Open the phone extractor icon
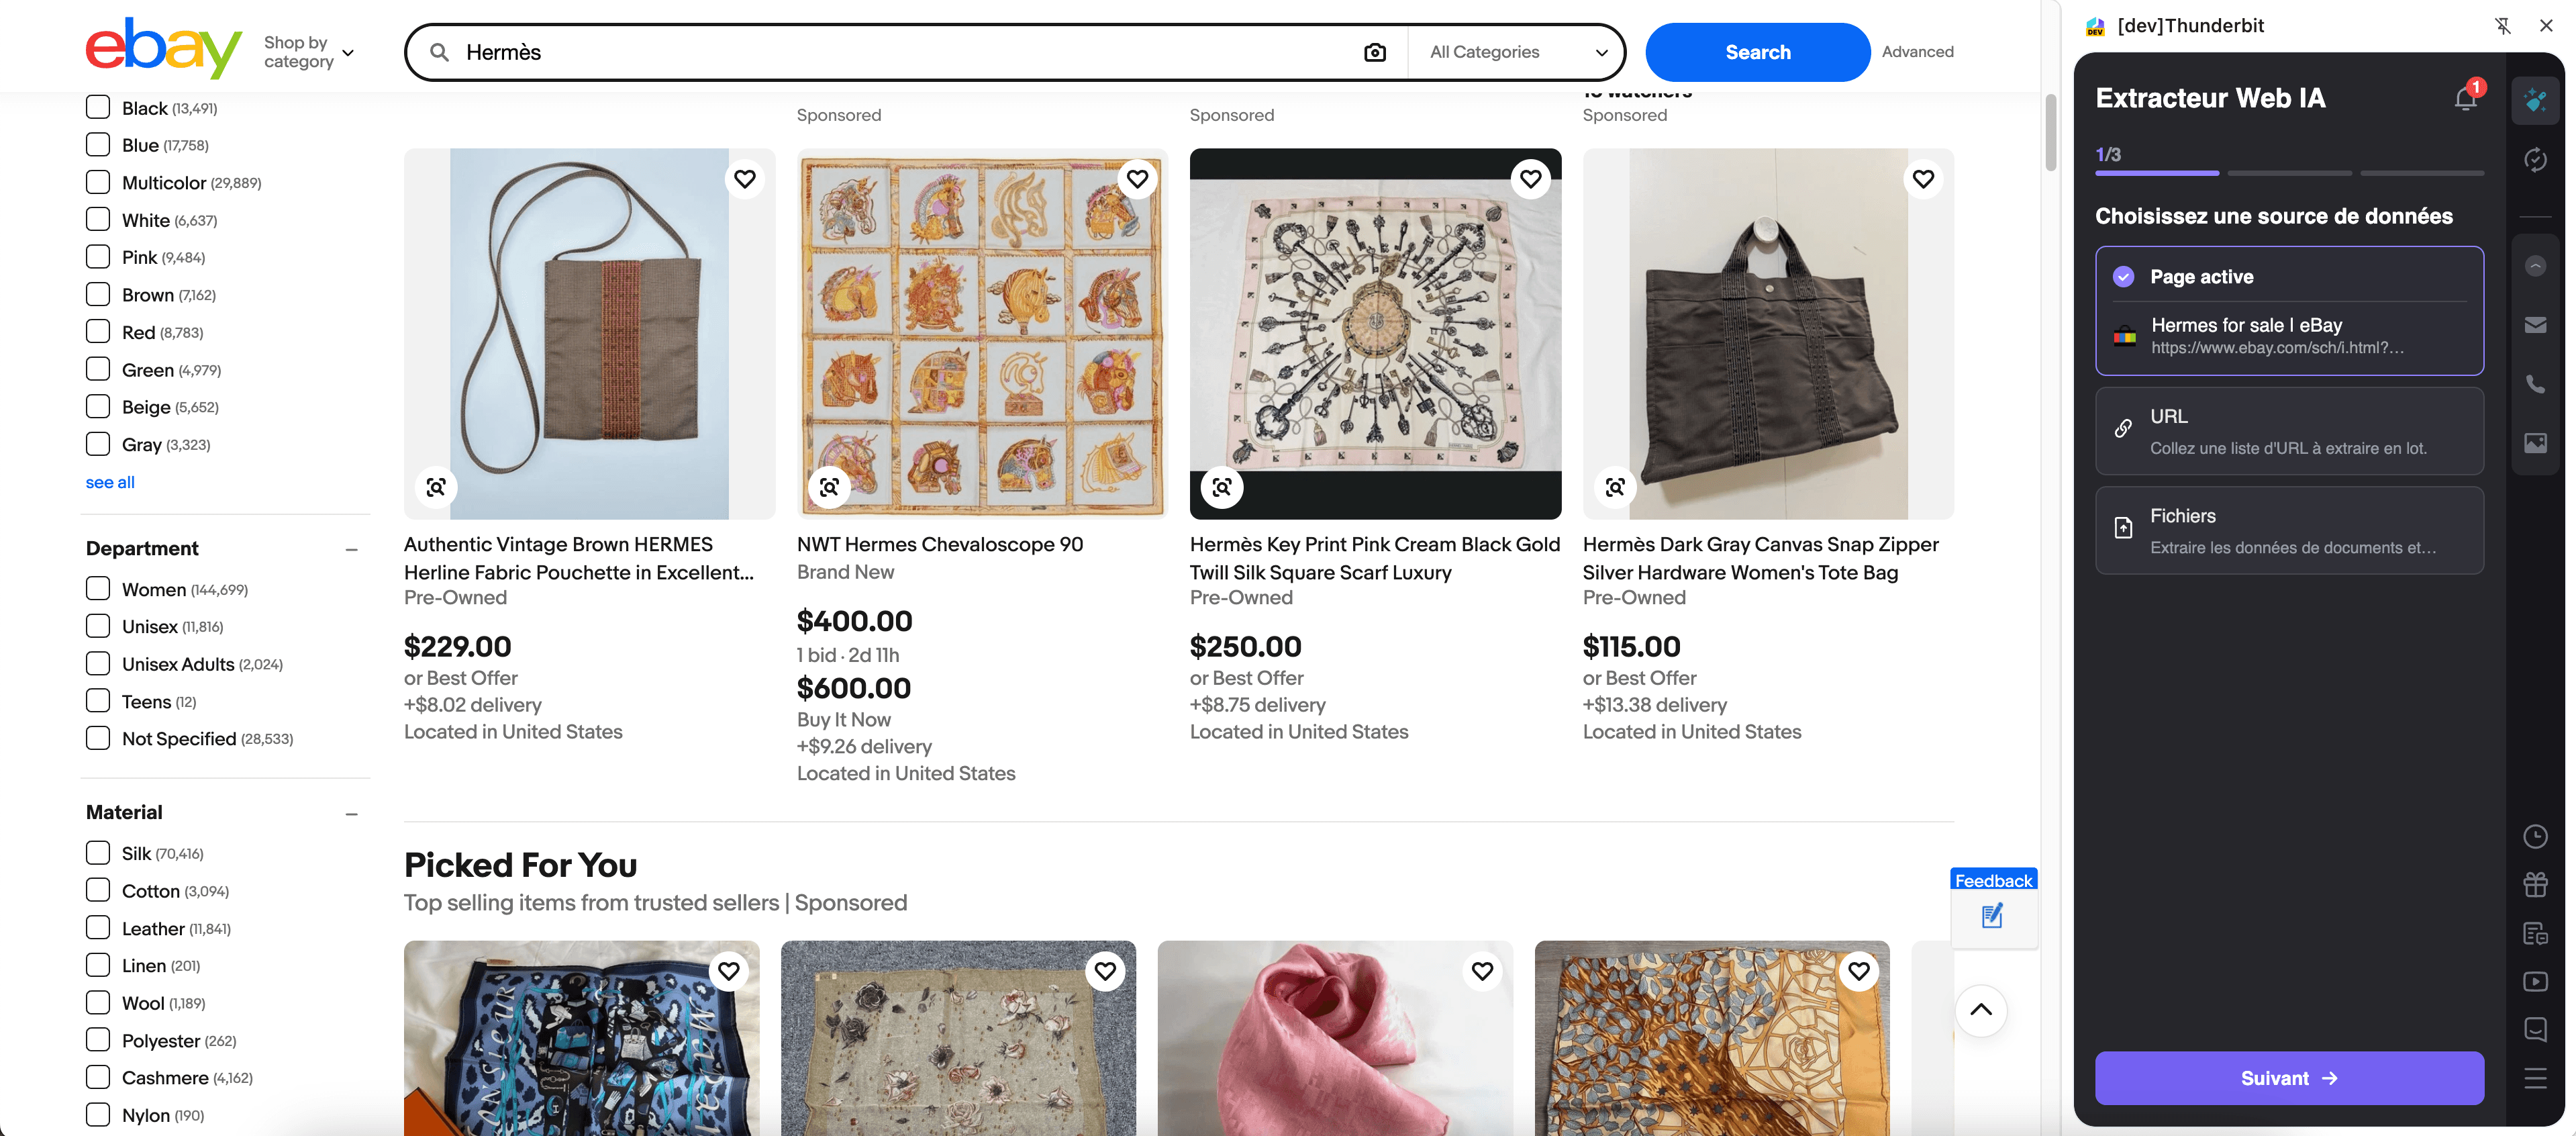This screenshot has height=1136, width=2576. 2536,383
